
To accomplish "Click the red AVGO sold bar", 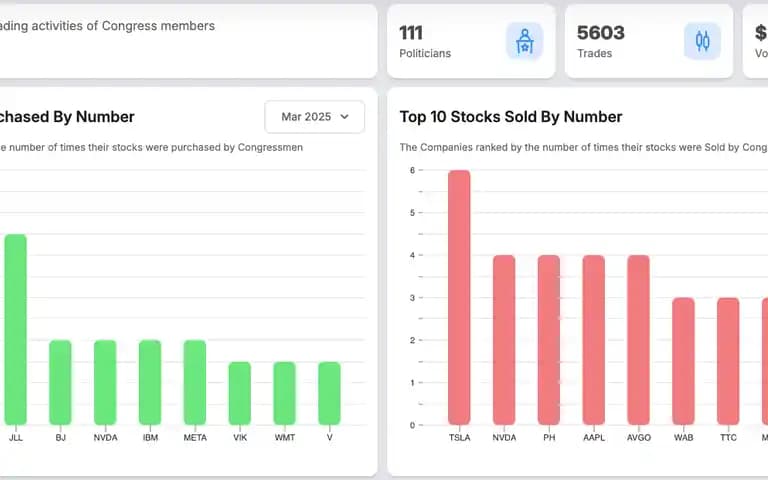I will point(639,340).
